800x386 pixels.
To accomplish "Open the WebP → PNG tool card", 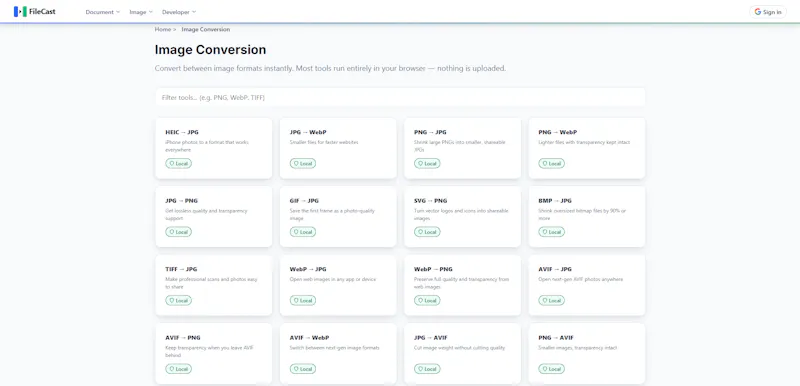I will pos(463,285).
